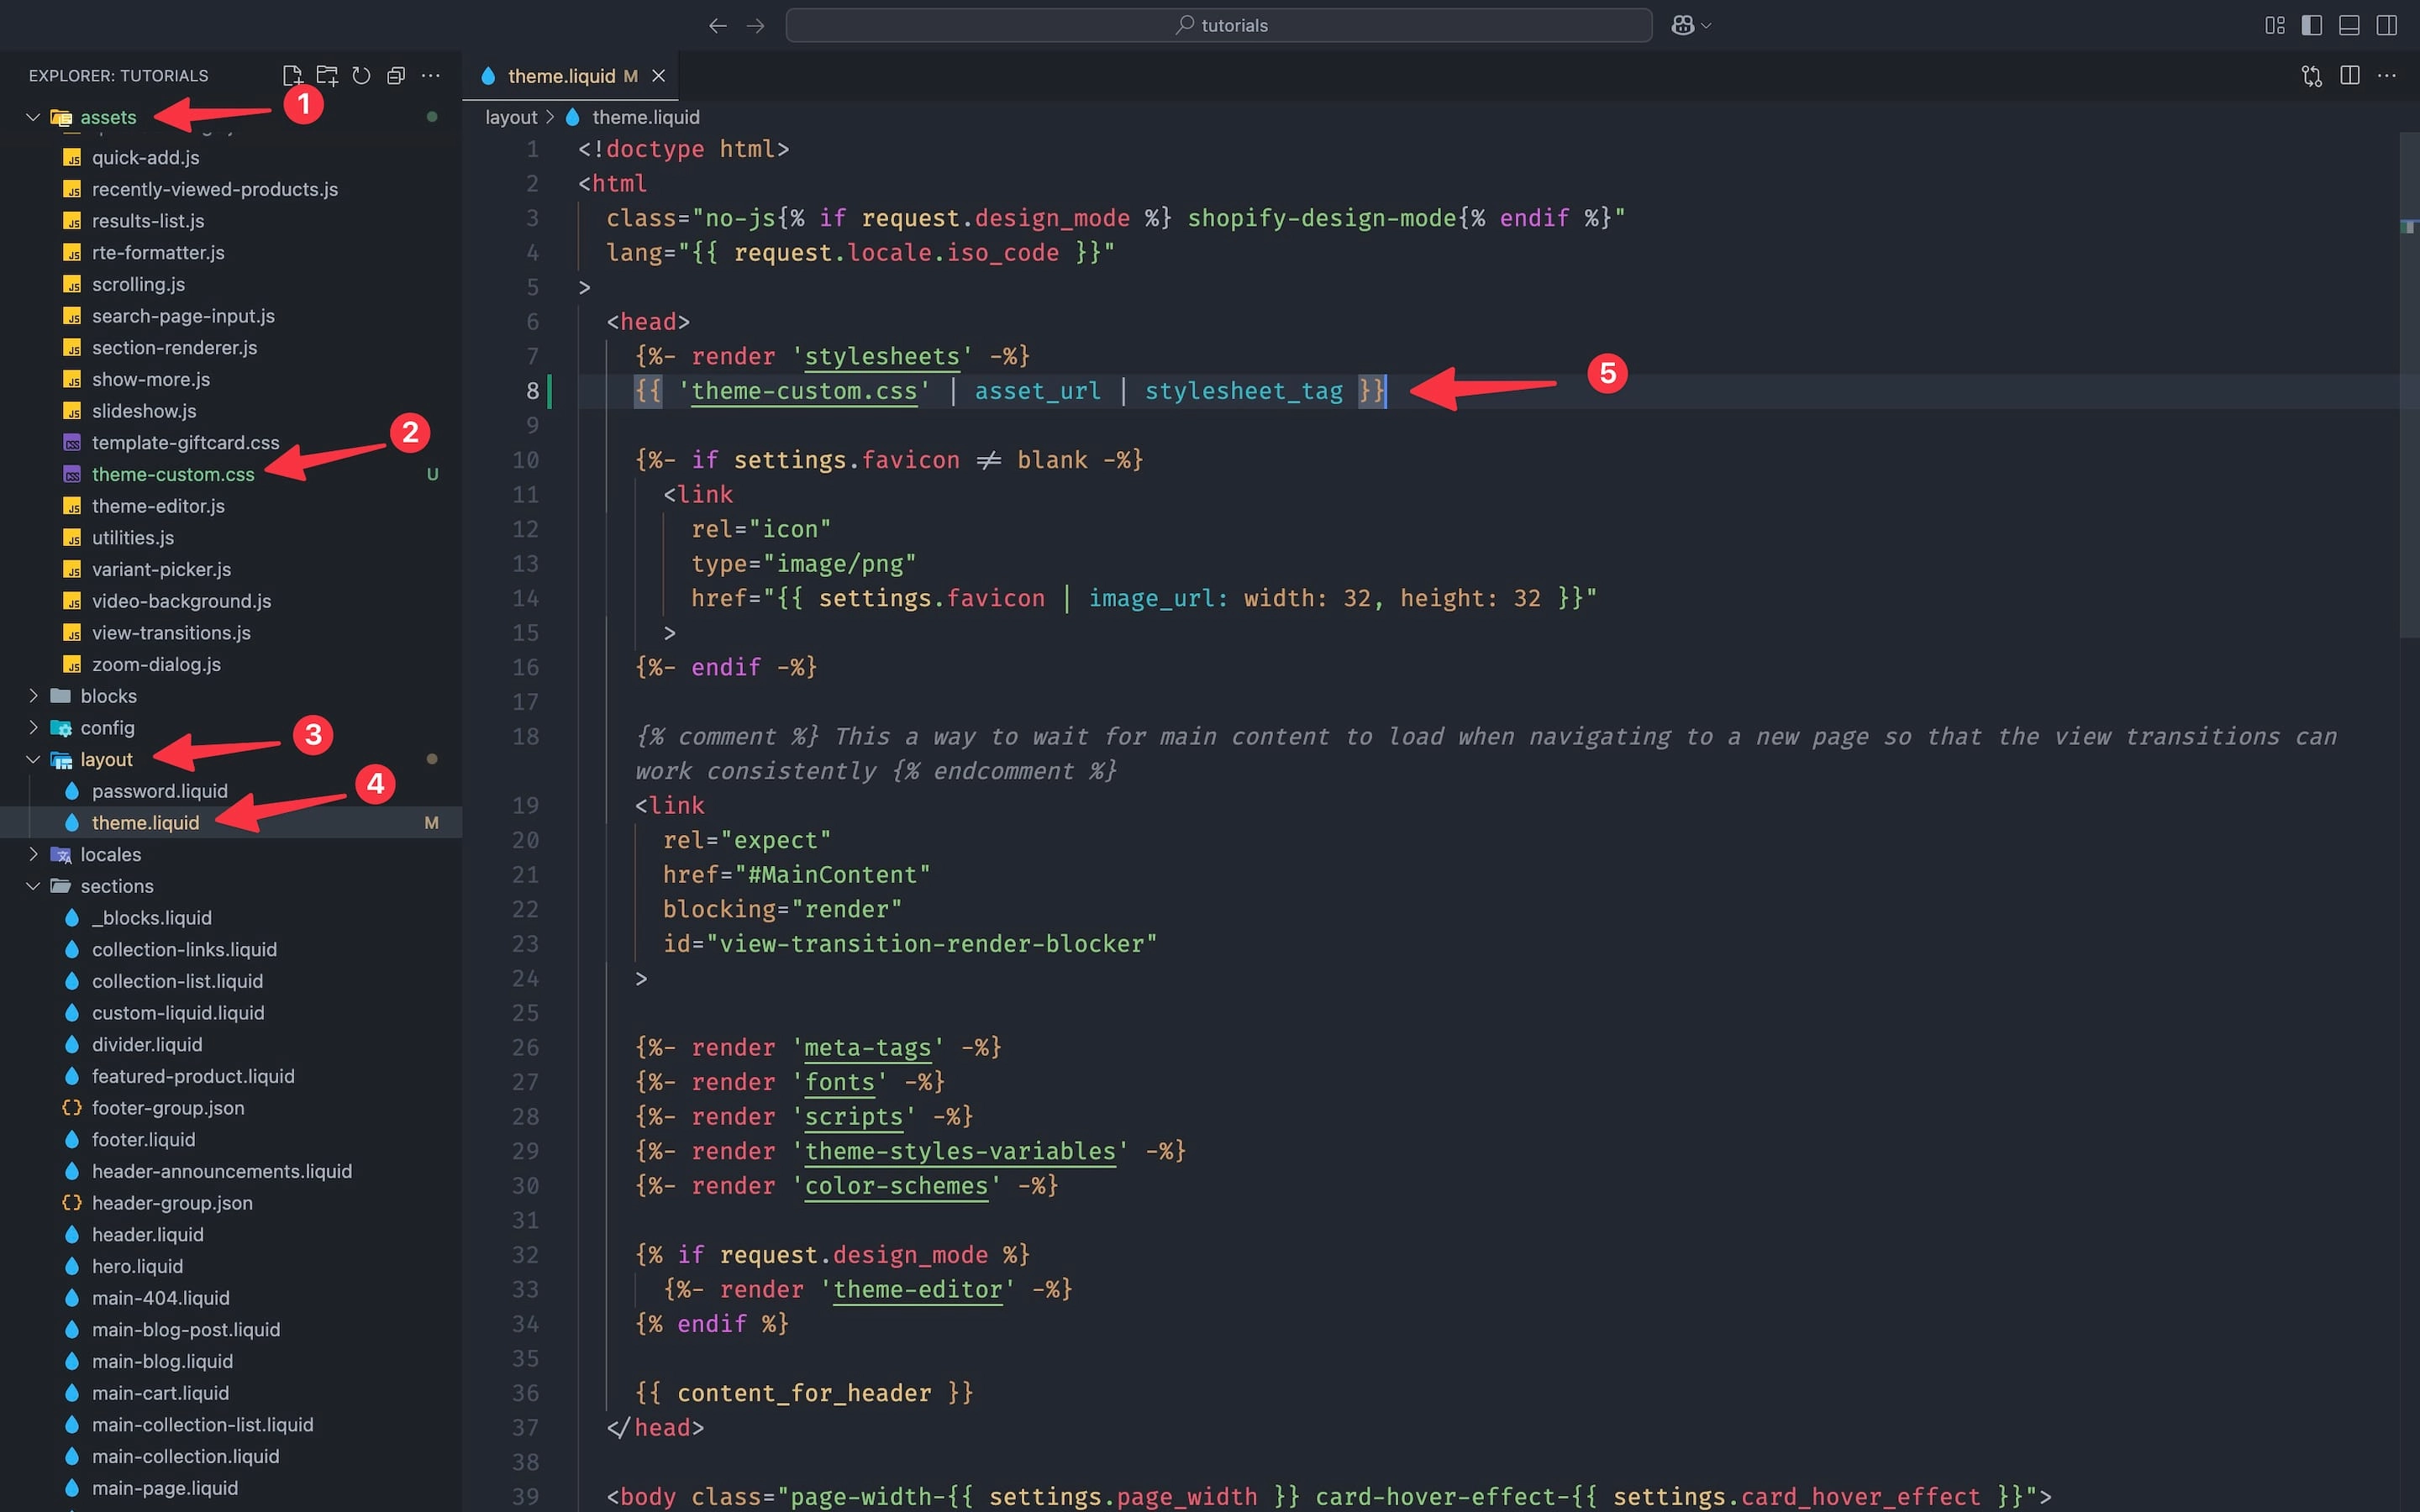Open password.liquid file

(x=159, y=791)
